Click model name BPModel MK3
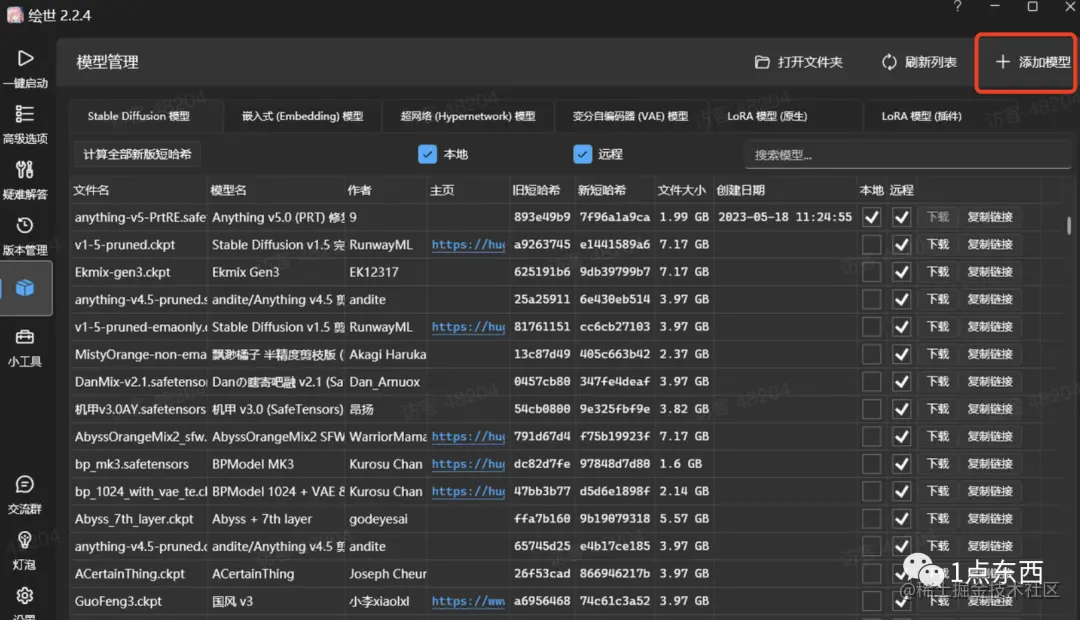This screenshot has height=620, width=1080. pyautogui.click(x=253, y=464)
